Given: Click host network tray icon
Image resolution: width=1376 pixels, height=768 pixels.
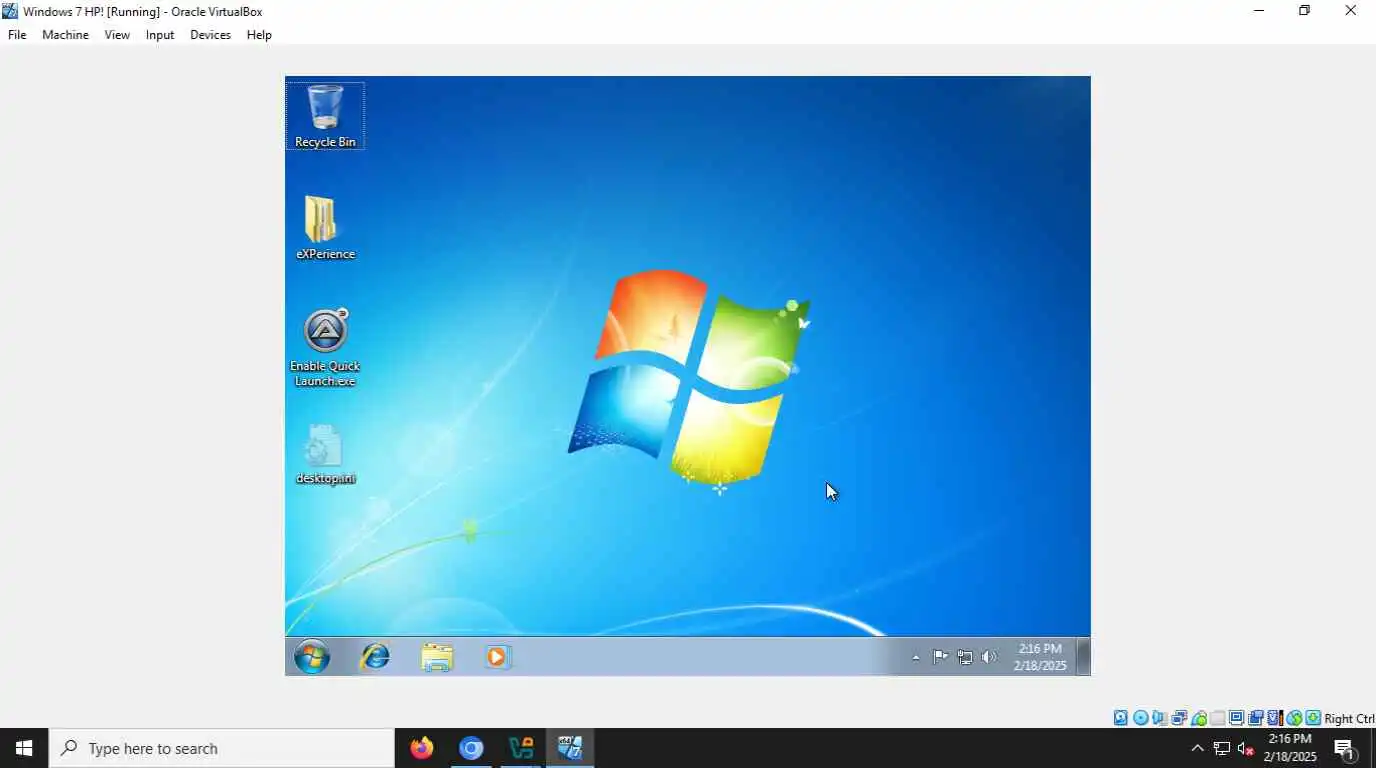Looking at the screenshot, I should [1221, 748].
